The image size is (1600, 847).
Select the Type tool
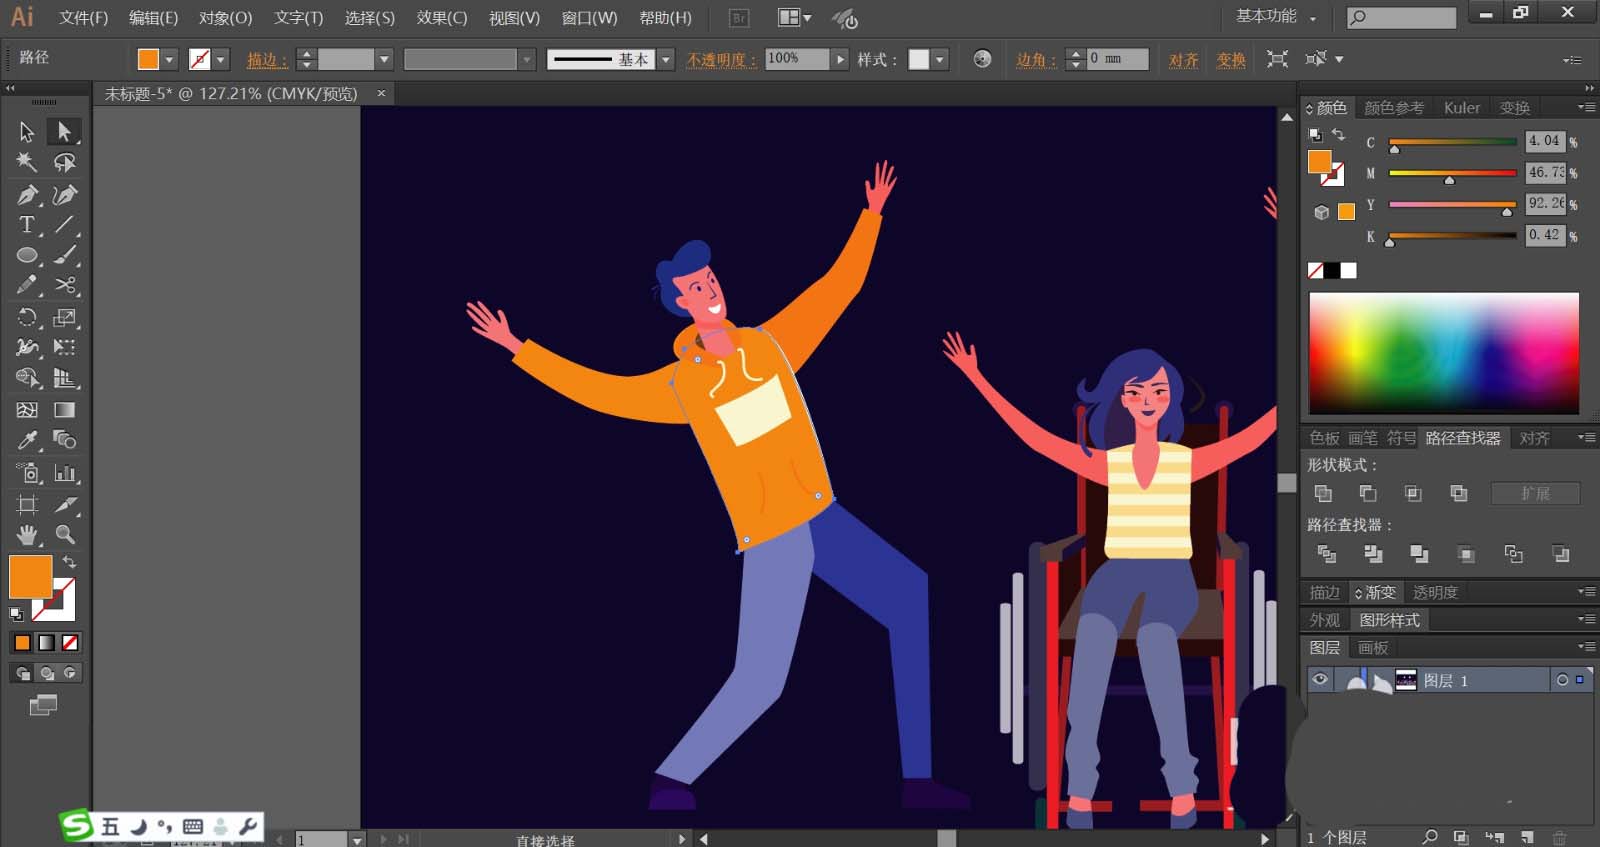click(27, 225)
